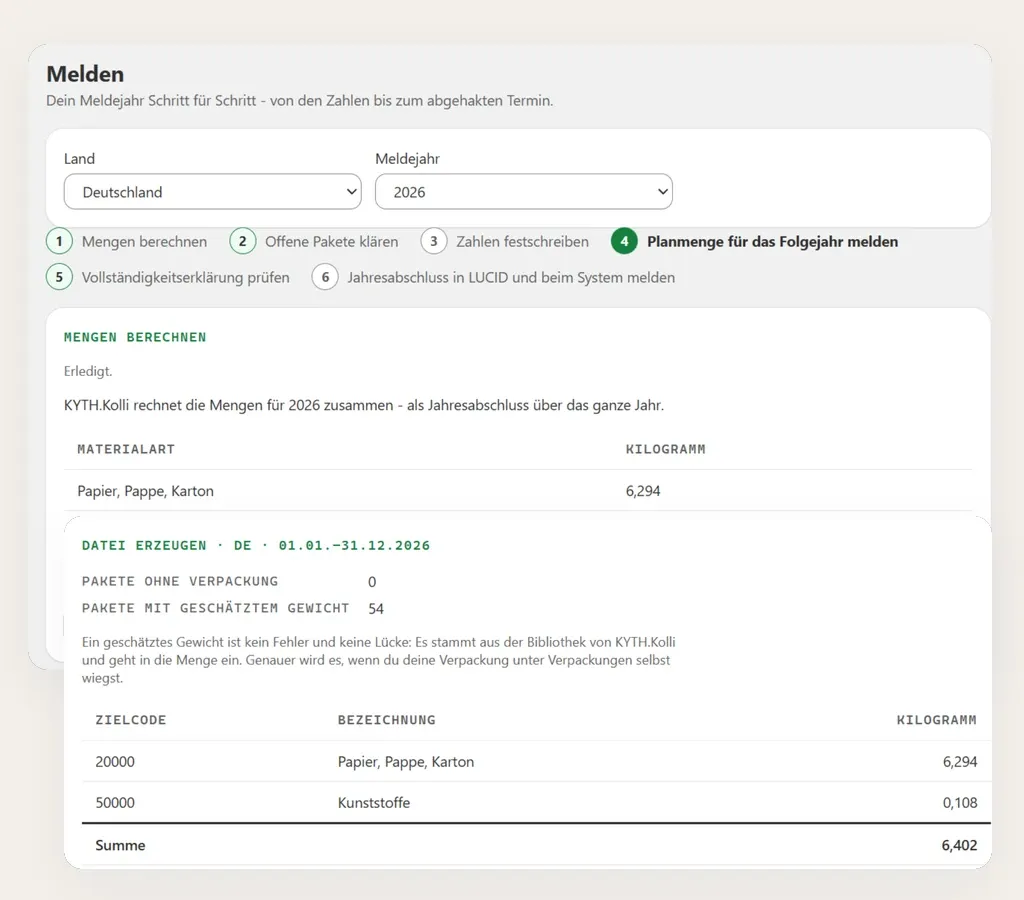
Task: Click the KILOGRAMM header in the Materialart table
Action: click(665, 449)
